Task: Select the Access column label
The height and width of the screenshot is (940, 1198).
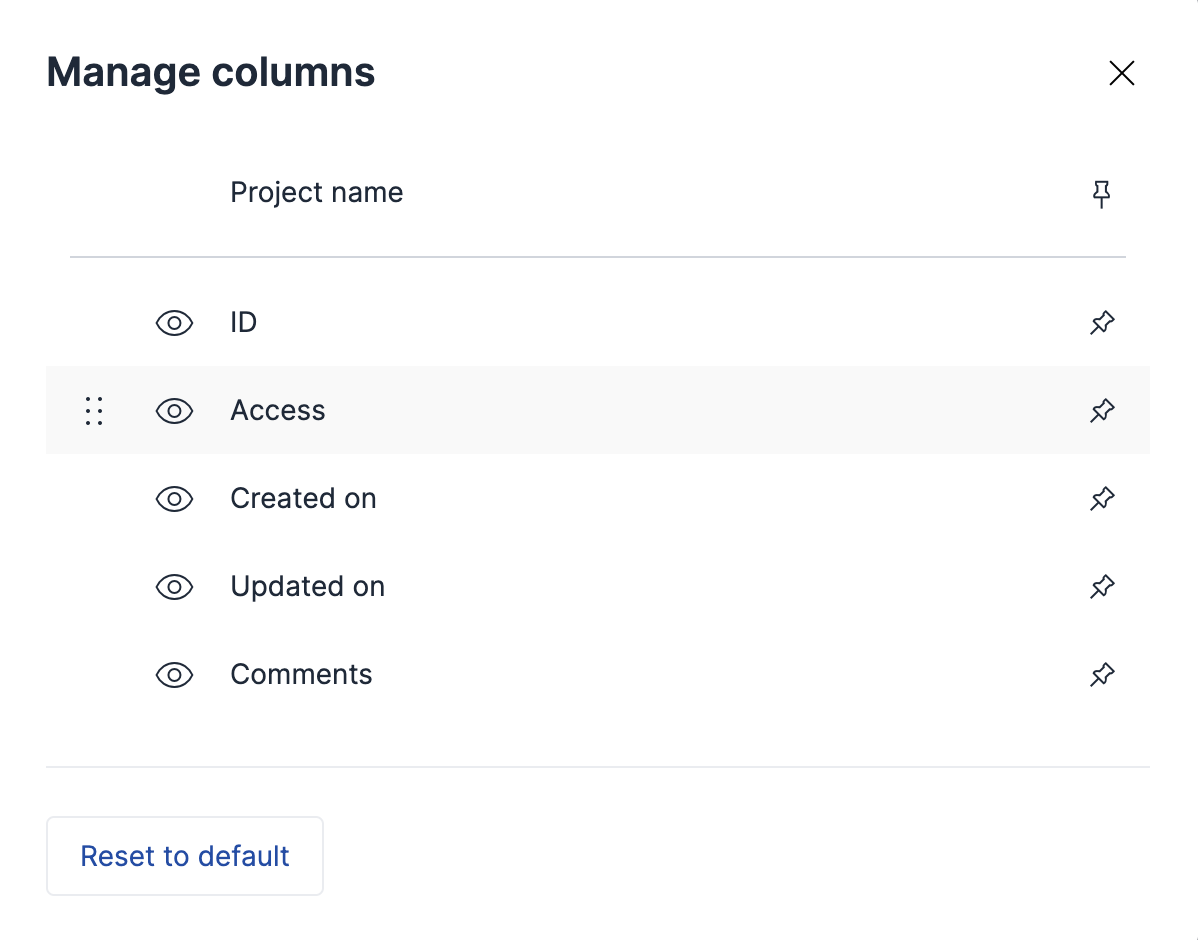Action: [277, 411]
